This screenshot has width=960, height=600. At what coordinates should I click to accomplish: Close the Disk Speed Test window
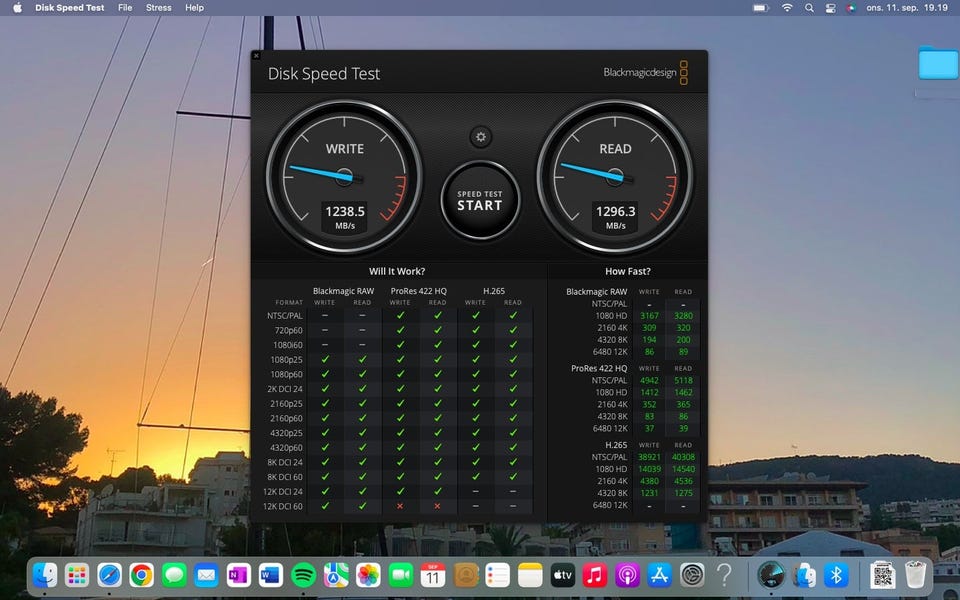click(256, 56)
